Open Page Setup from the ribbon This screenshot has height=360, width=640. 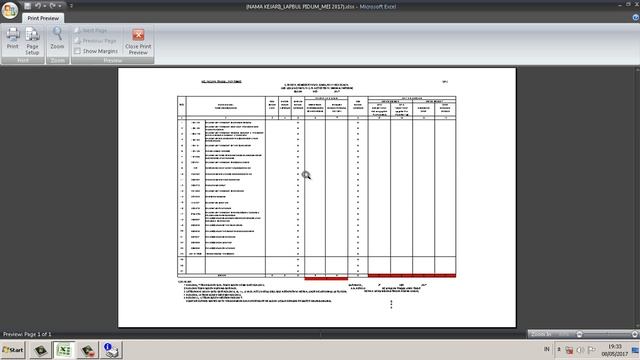pos(32,41)
